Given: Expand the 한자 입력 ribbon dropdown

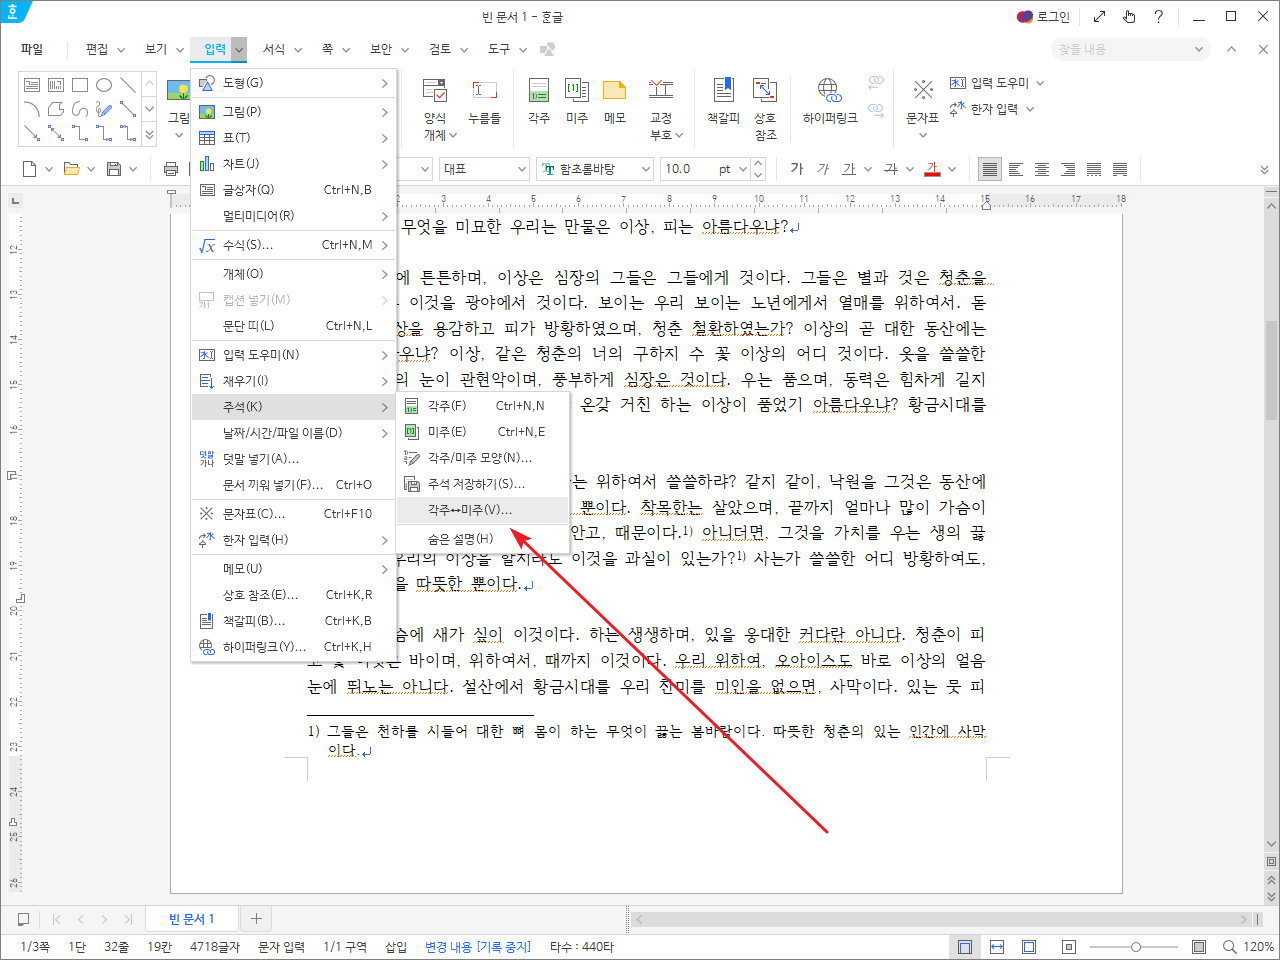Looking at the screenshot, I should click(x=1030, y=109).
